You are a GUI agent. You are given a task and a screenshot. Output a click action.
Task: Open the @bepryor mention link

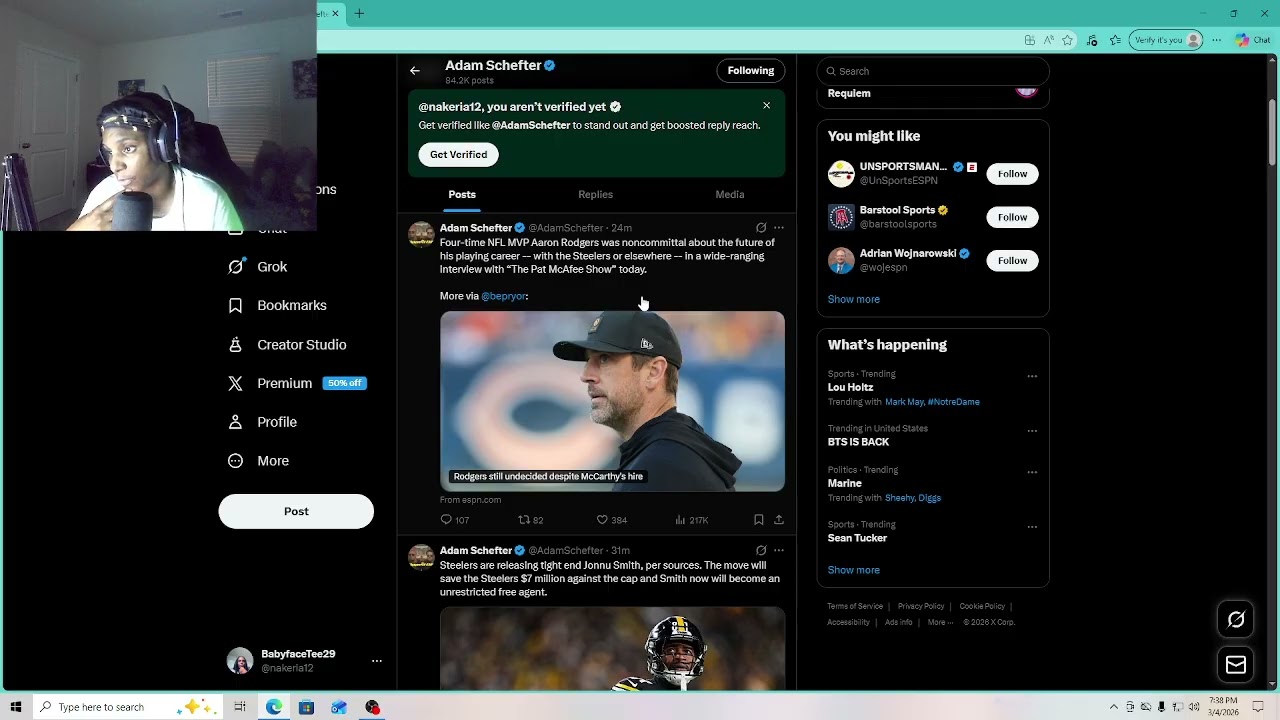(x=504, y=296)
